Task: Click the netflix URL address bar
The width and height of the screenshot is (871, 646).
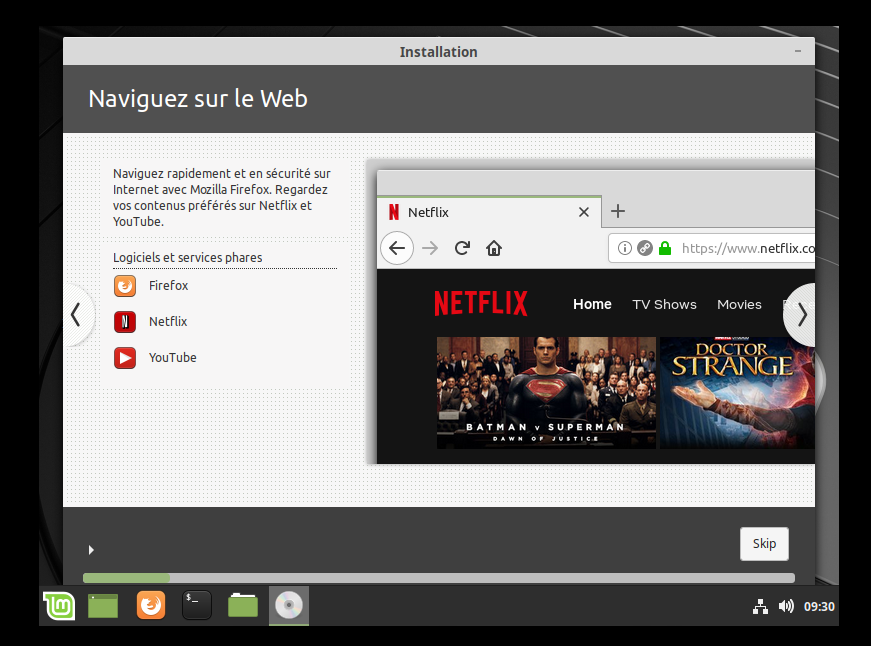Action: point(712,248)
